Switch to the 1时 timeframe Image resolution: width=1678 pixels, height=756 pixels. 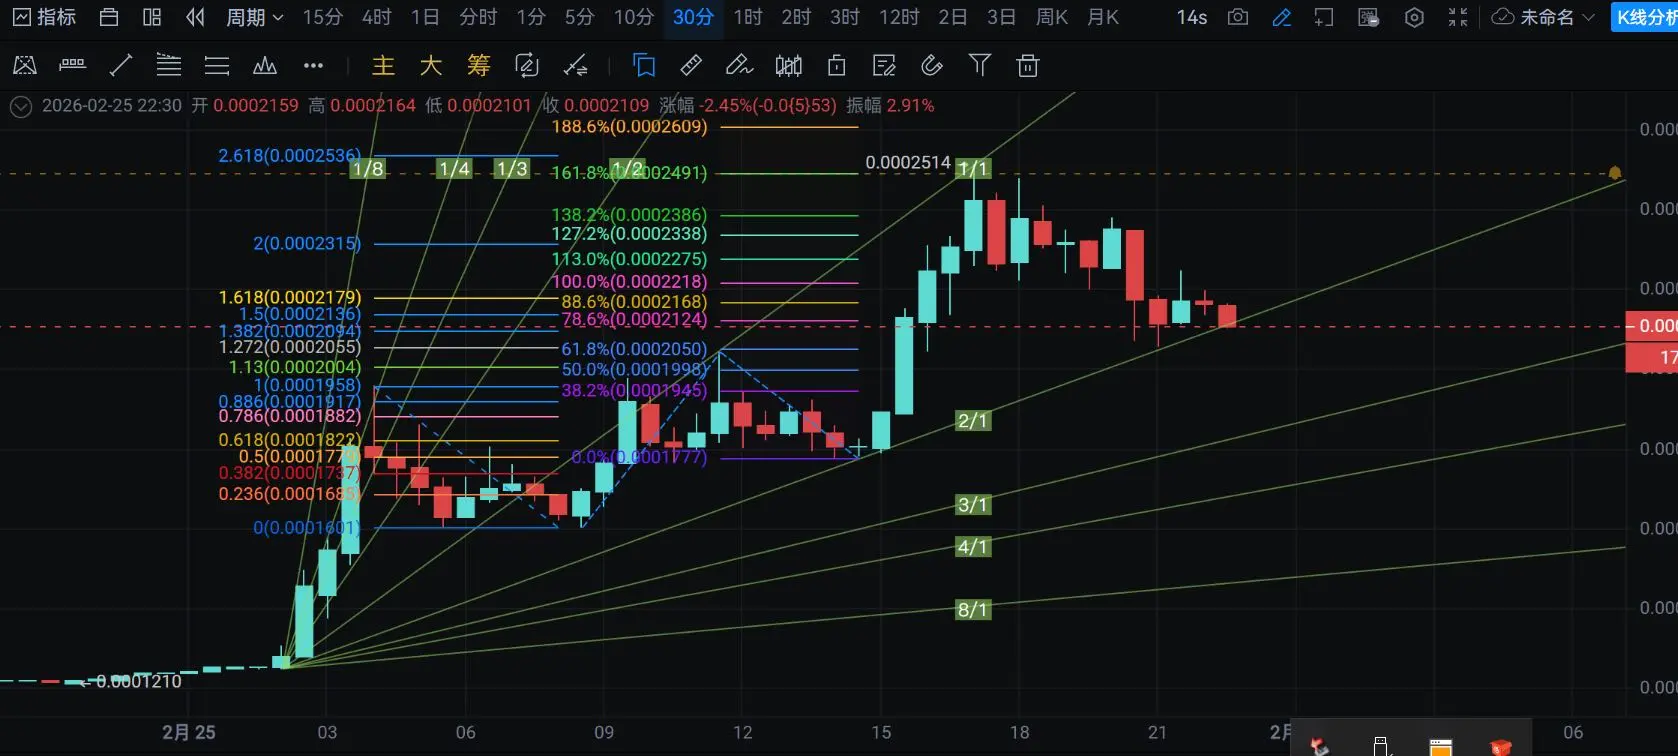(748, 17)
